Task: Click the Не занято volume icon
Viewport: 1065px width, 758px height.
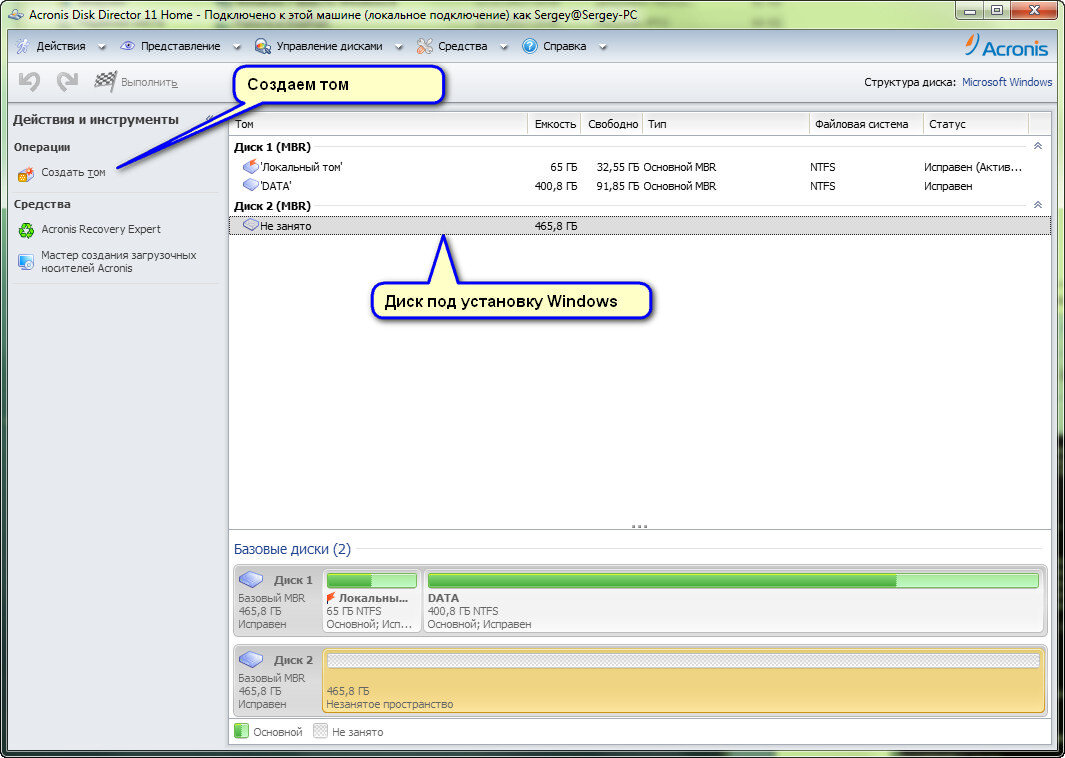Action: coord(251,225)
